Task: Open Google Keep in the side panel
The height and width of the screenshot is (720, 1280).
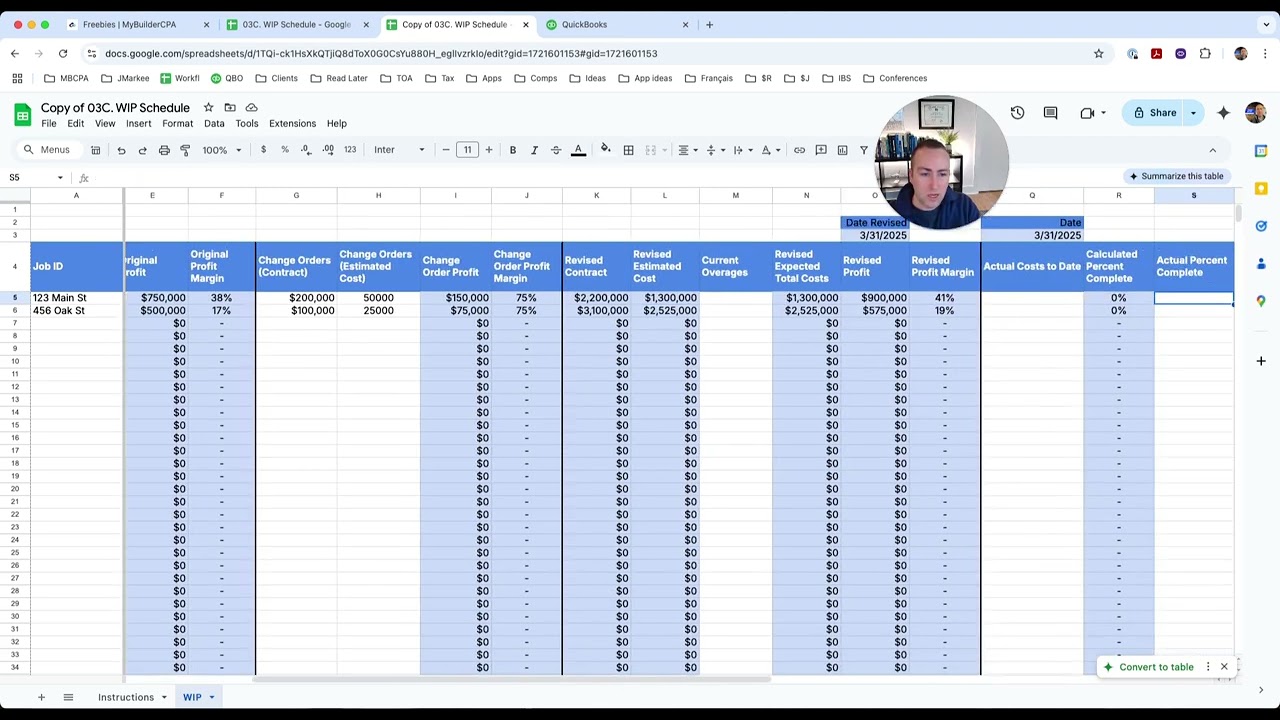Action: [1261, 188]
